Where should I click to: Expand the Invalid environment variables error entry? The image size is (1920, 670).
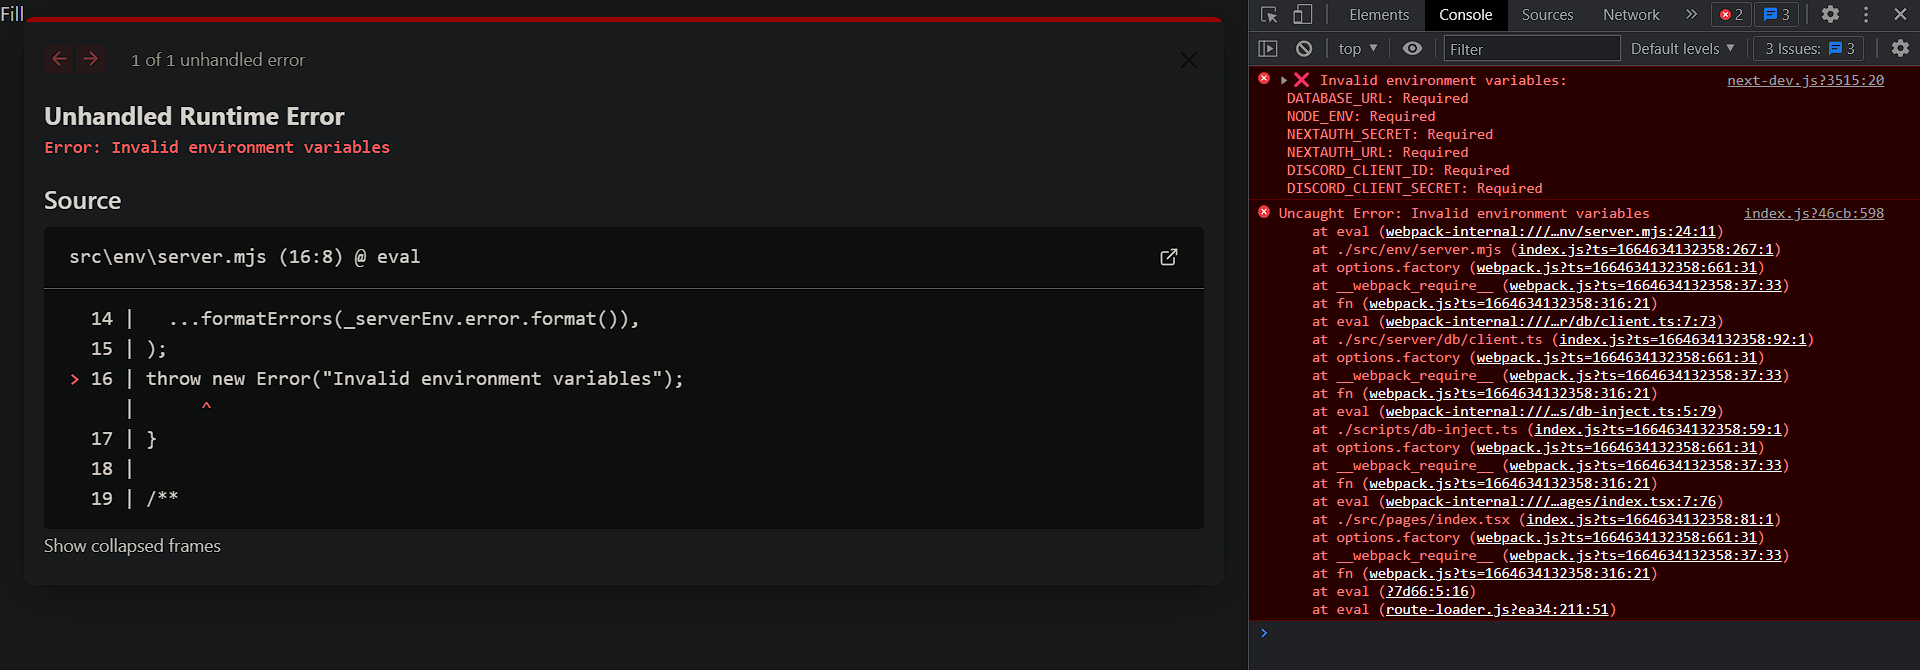pyautogui.click(x=1284, y=79)
